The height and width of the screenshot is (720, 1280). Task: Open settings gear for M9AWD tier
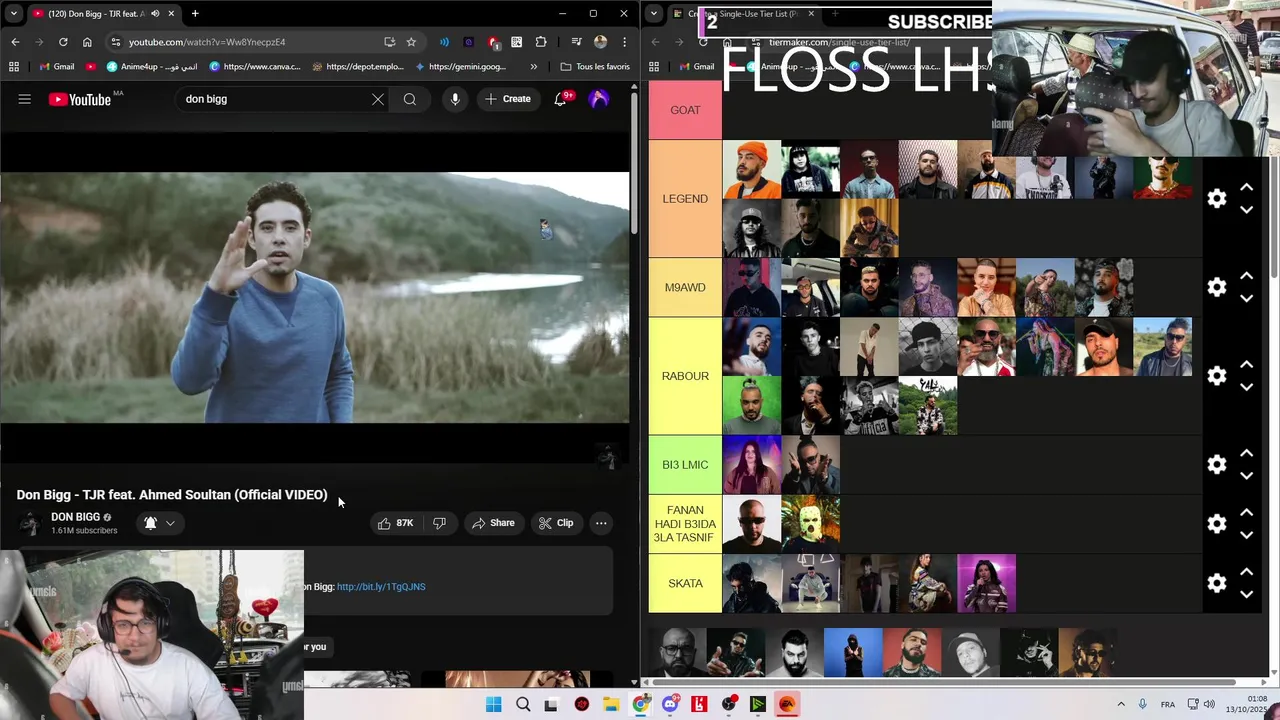click(x=1216, y=287)
